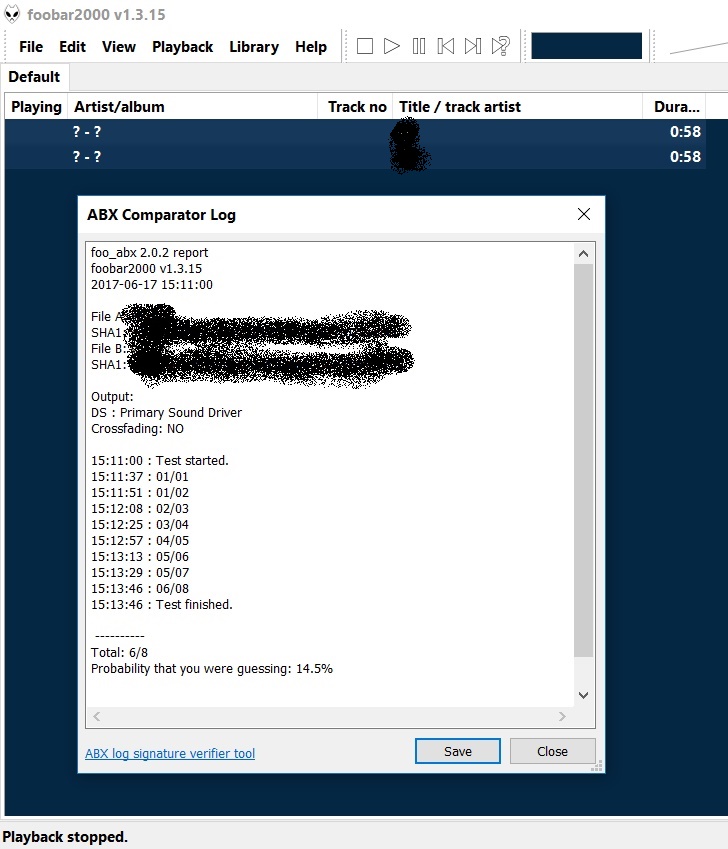
Task: Sort by Title / track artist column
Action: [x=517, y=107]
